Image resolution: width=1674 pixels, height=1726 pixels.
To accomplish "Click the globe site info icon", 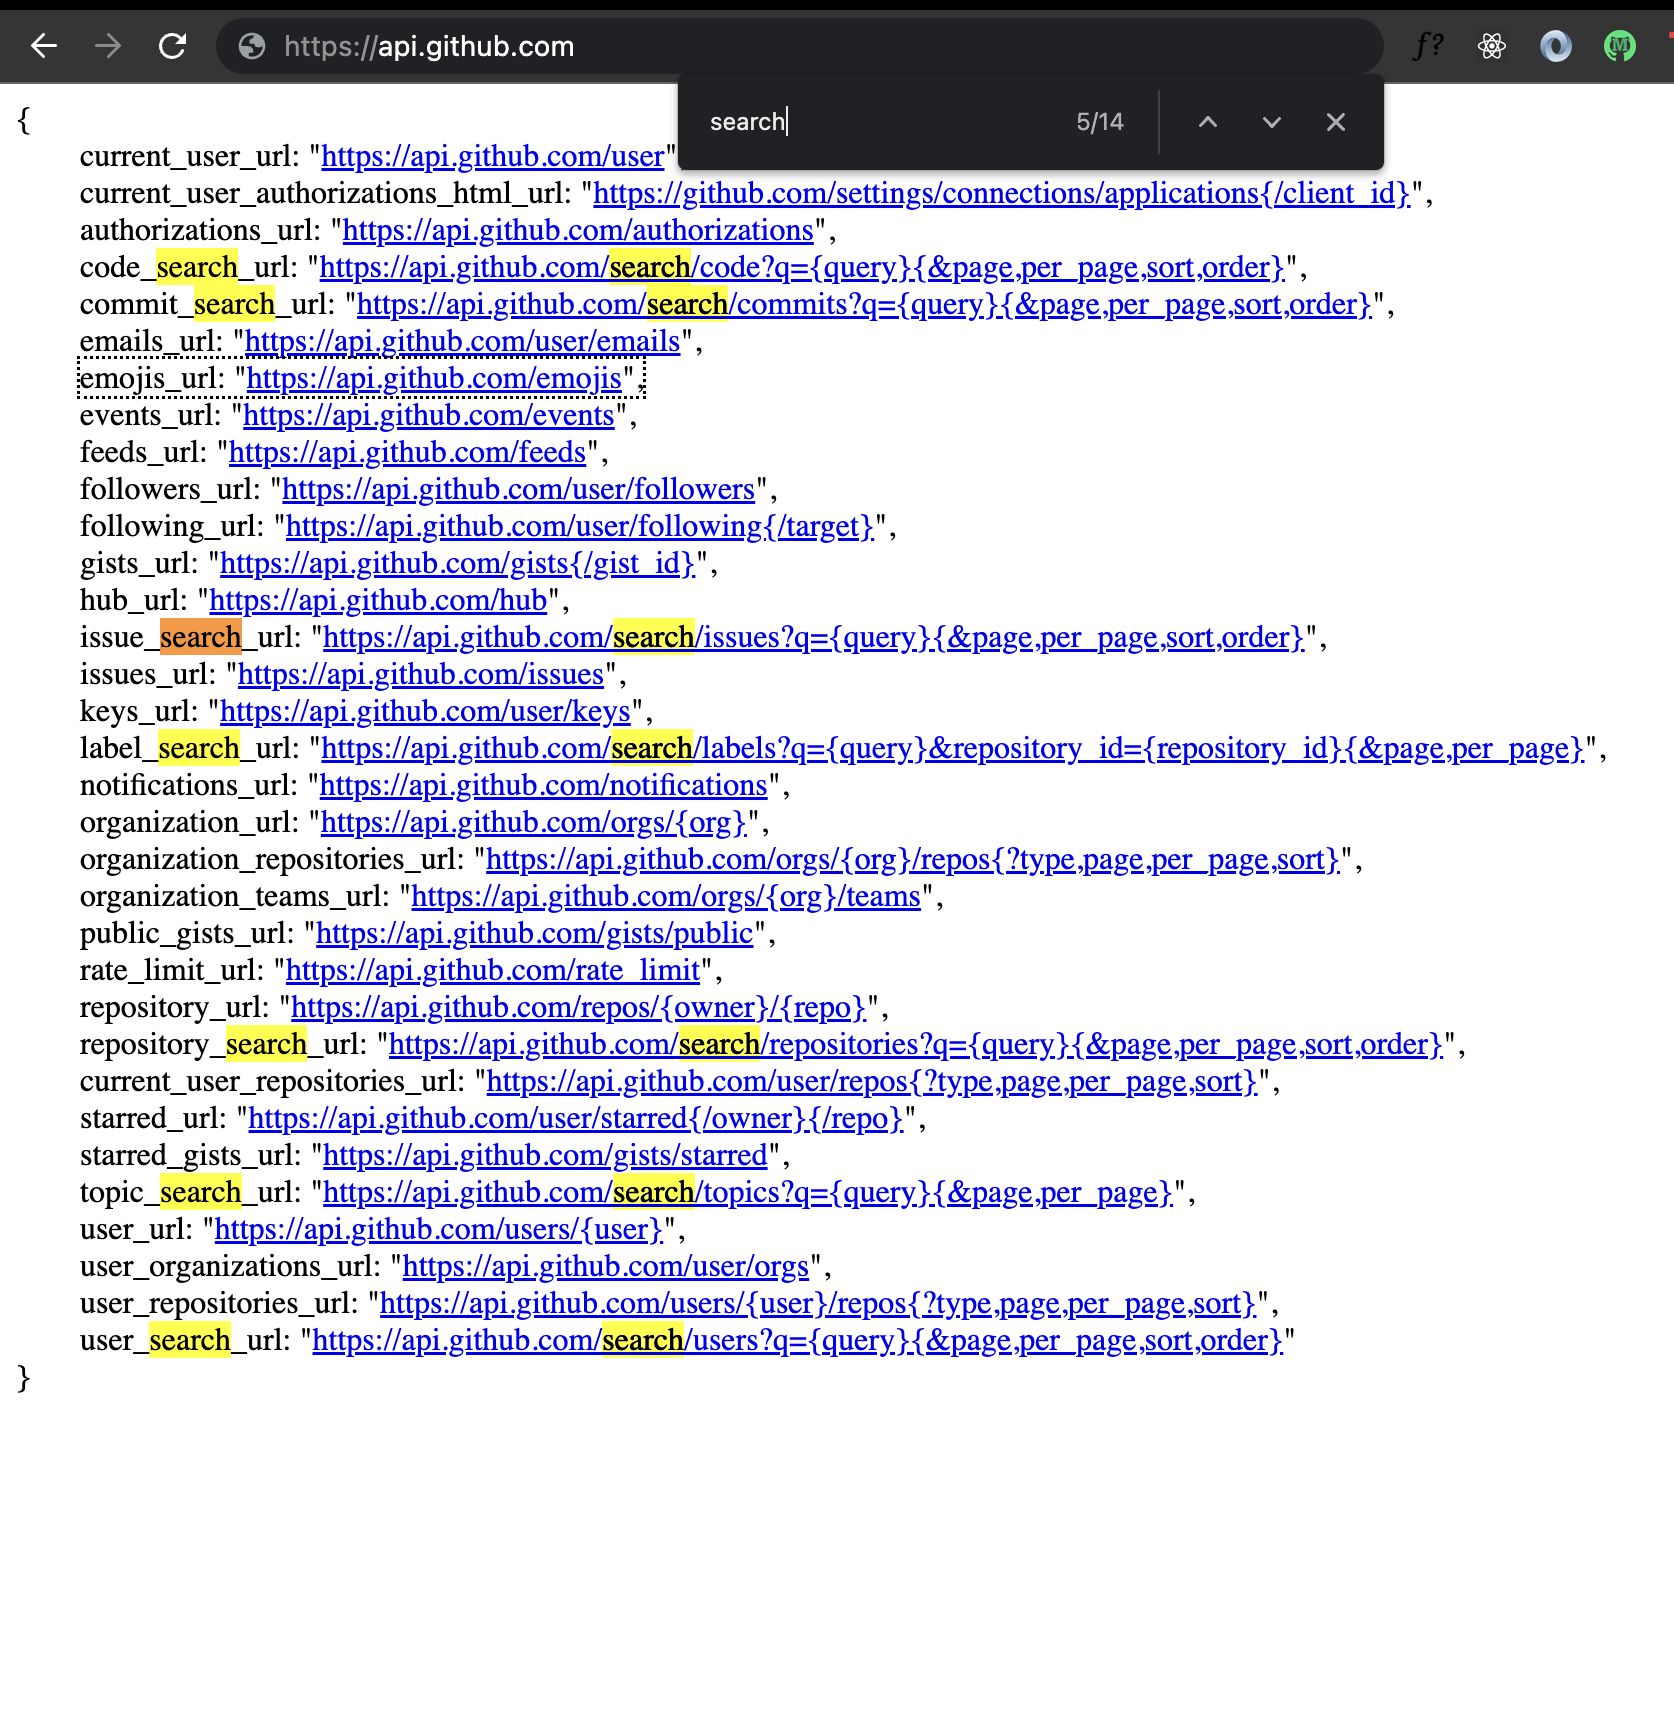I will coord(252,46).
